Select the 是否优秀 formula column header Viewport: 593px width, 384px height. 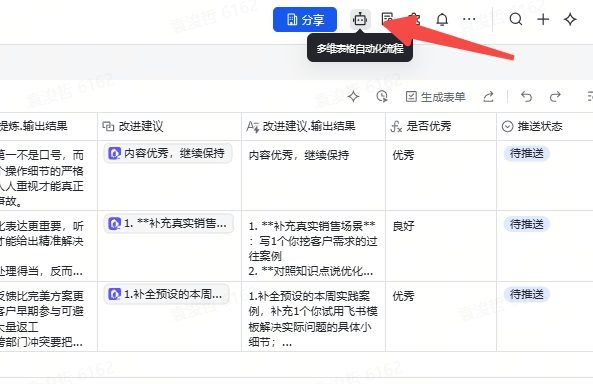441,126
